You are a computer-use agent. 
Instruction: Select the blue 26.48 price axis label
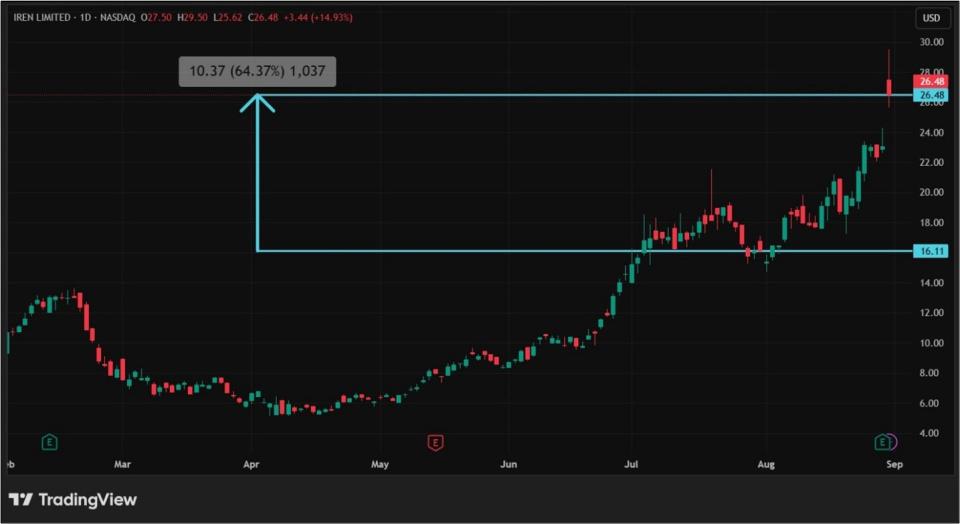(930, 95)
